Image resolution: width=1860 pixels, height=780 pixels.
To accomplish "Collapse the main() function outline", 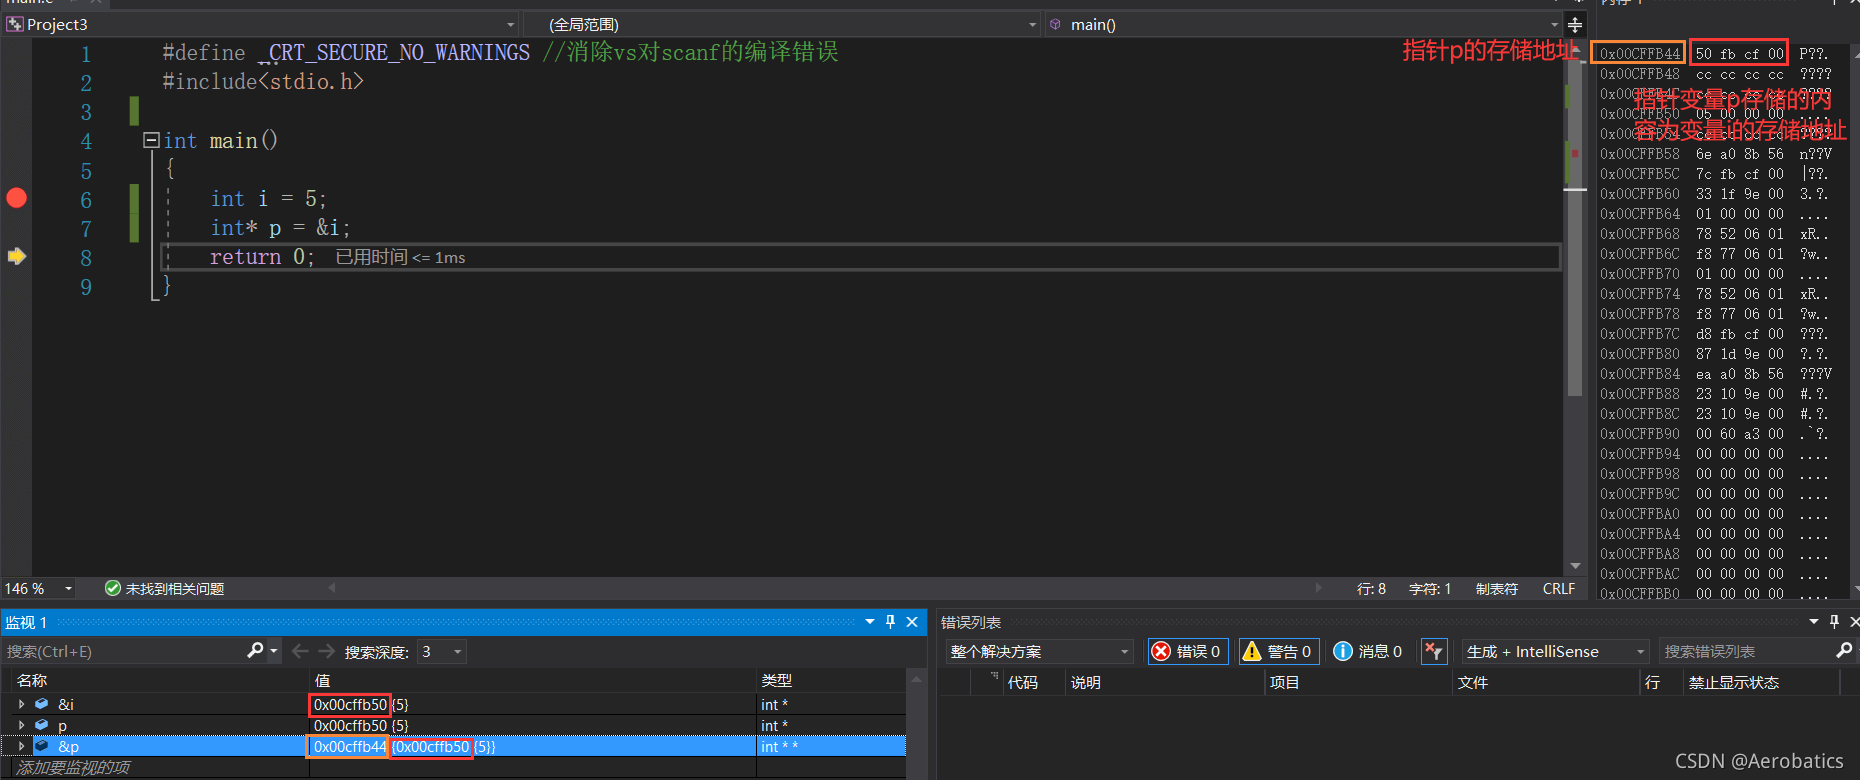I will click(151, 140).
